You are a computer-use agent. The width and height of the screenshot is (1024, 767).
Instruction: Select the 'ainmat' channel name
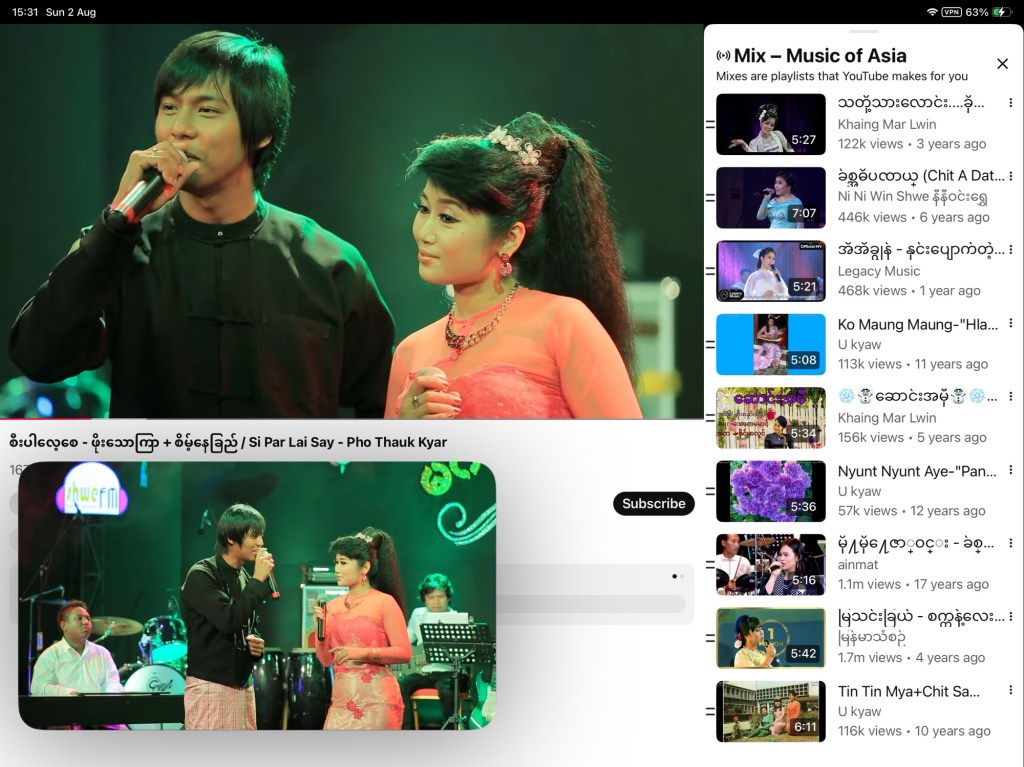click(x=857, y=564)
